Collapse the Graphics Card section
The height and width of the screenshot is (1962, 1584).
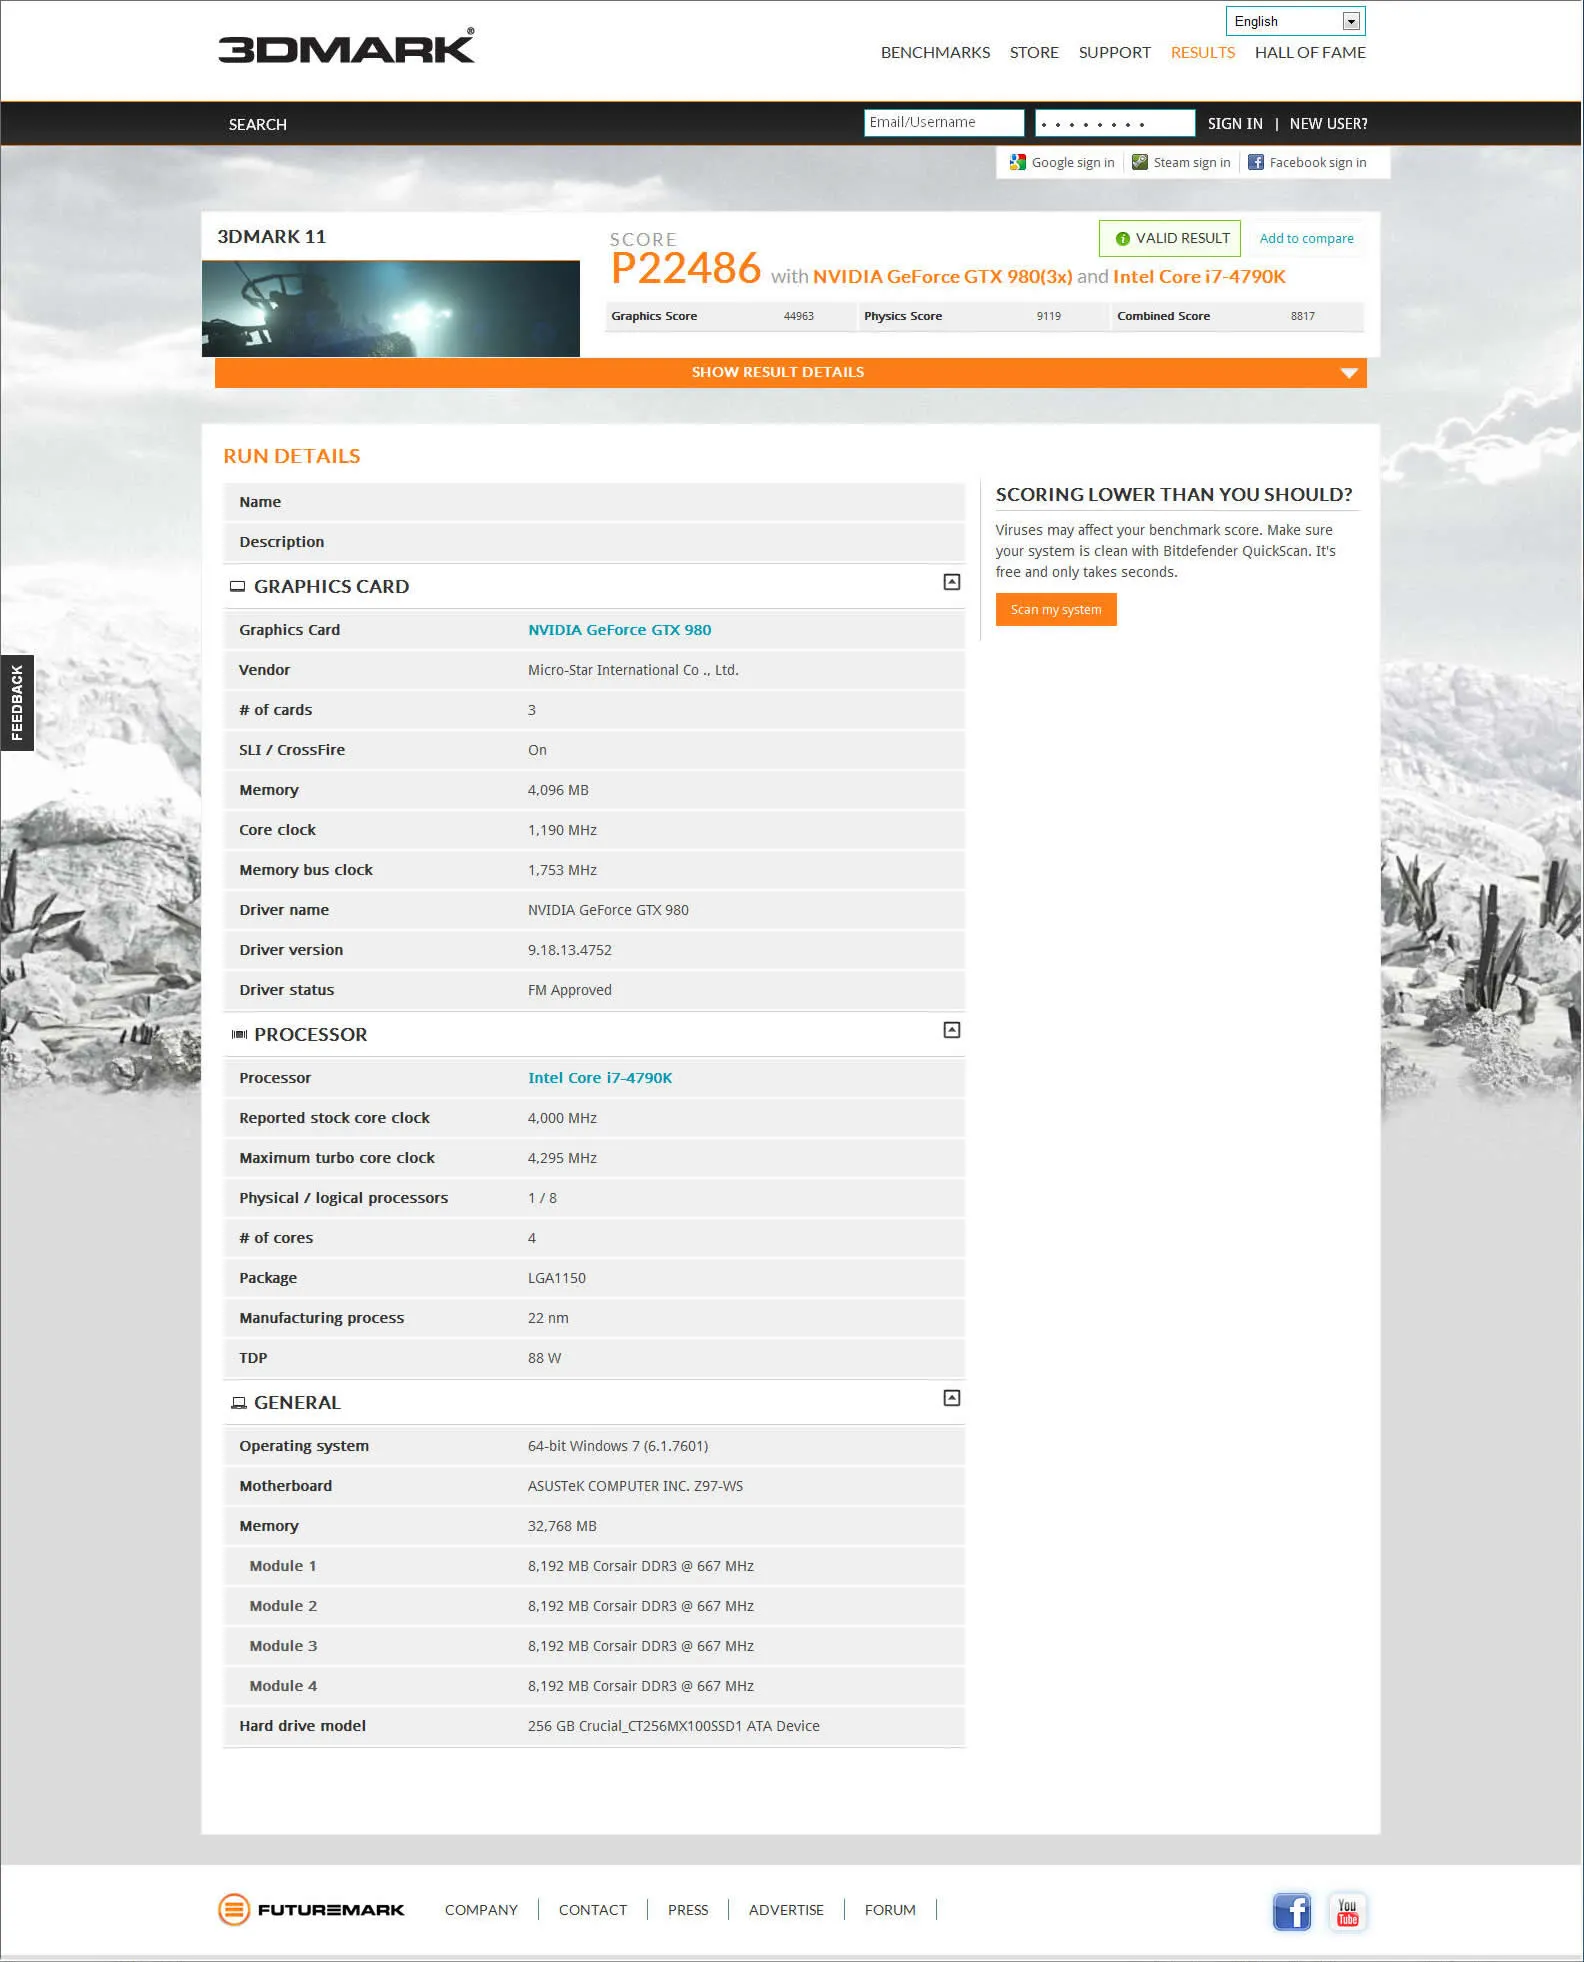point(952,582)
